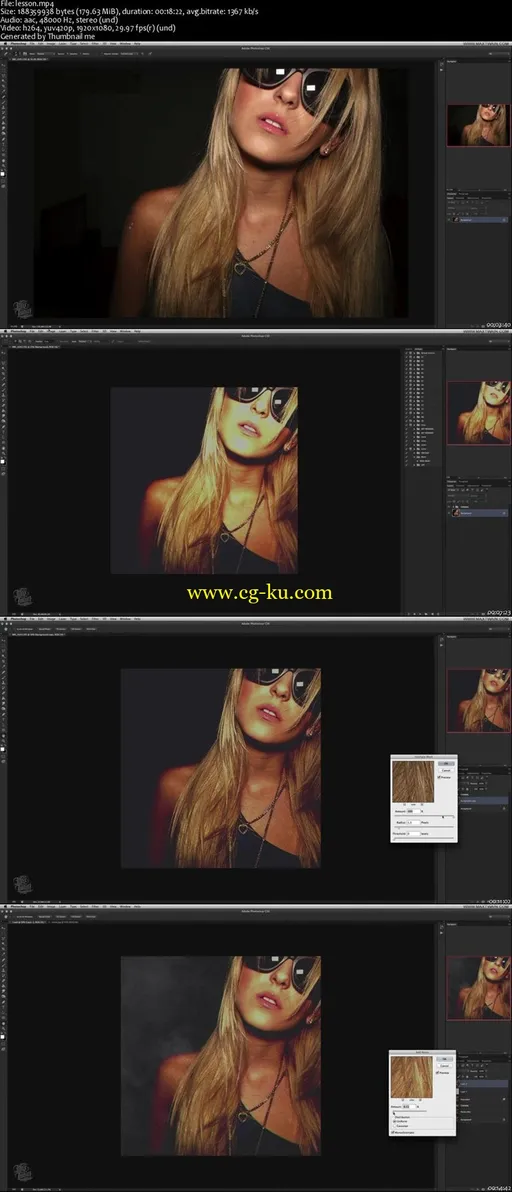Click the Radius field in Unsharp Mask
This screenshot has height=1192, width=512.
(414, 823)
